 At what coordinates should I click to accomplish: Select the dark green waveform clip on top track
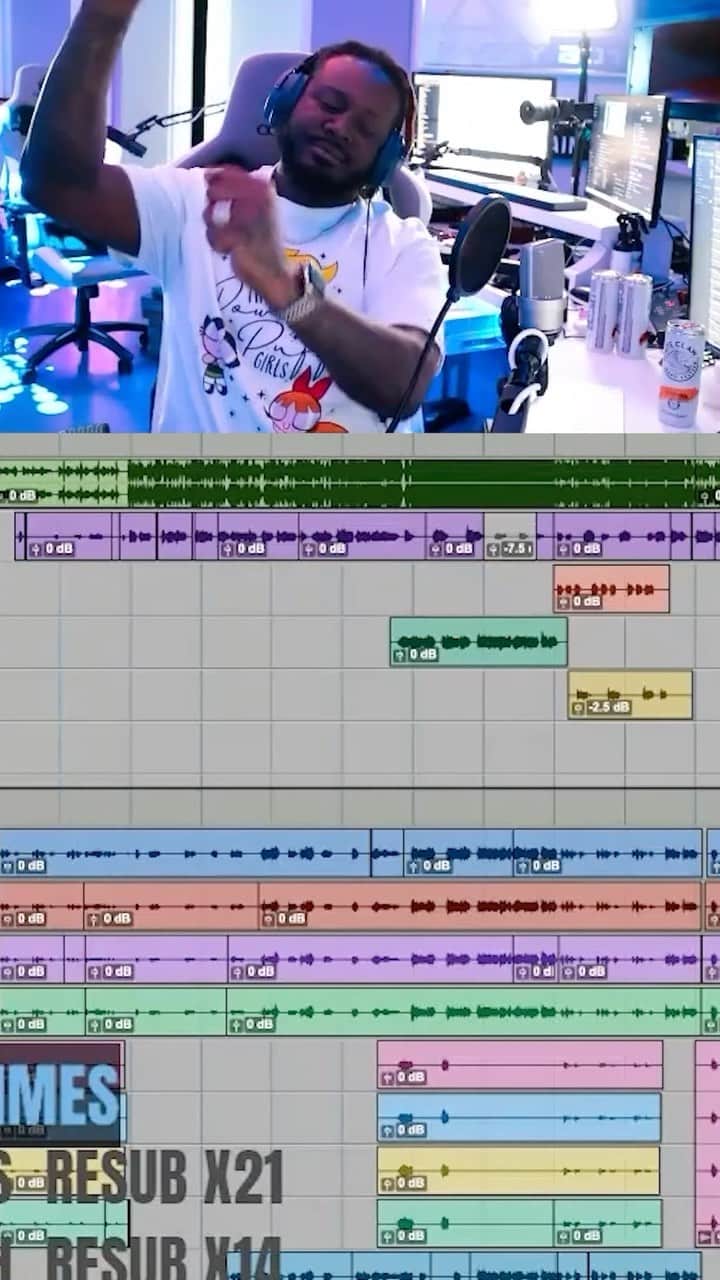(423, 483)
